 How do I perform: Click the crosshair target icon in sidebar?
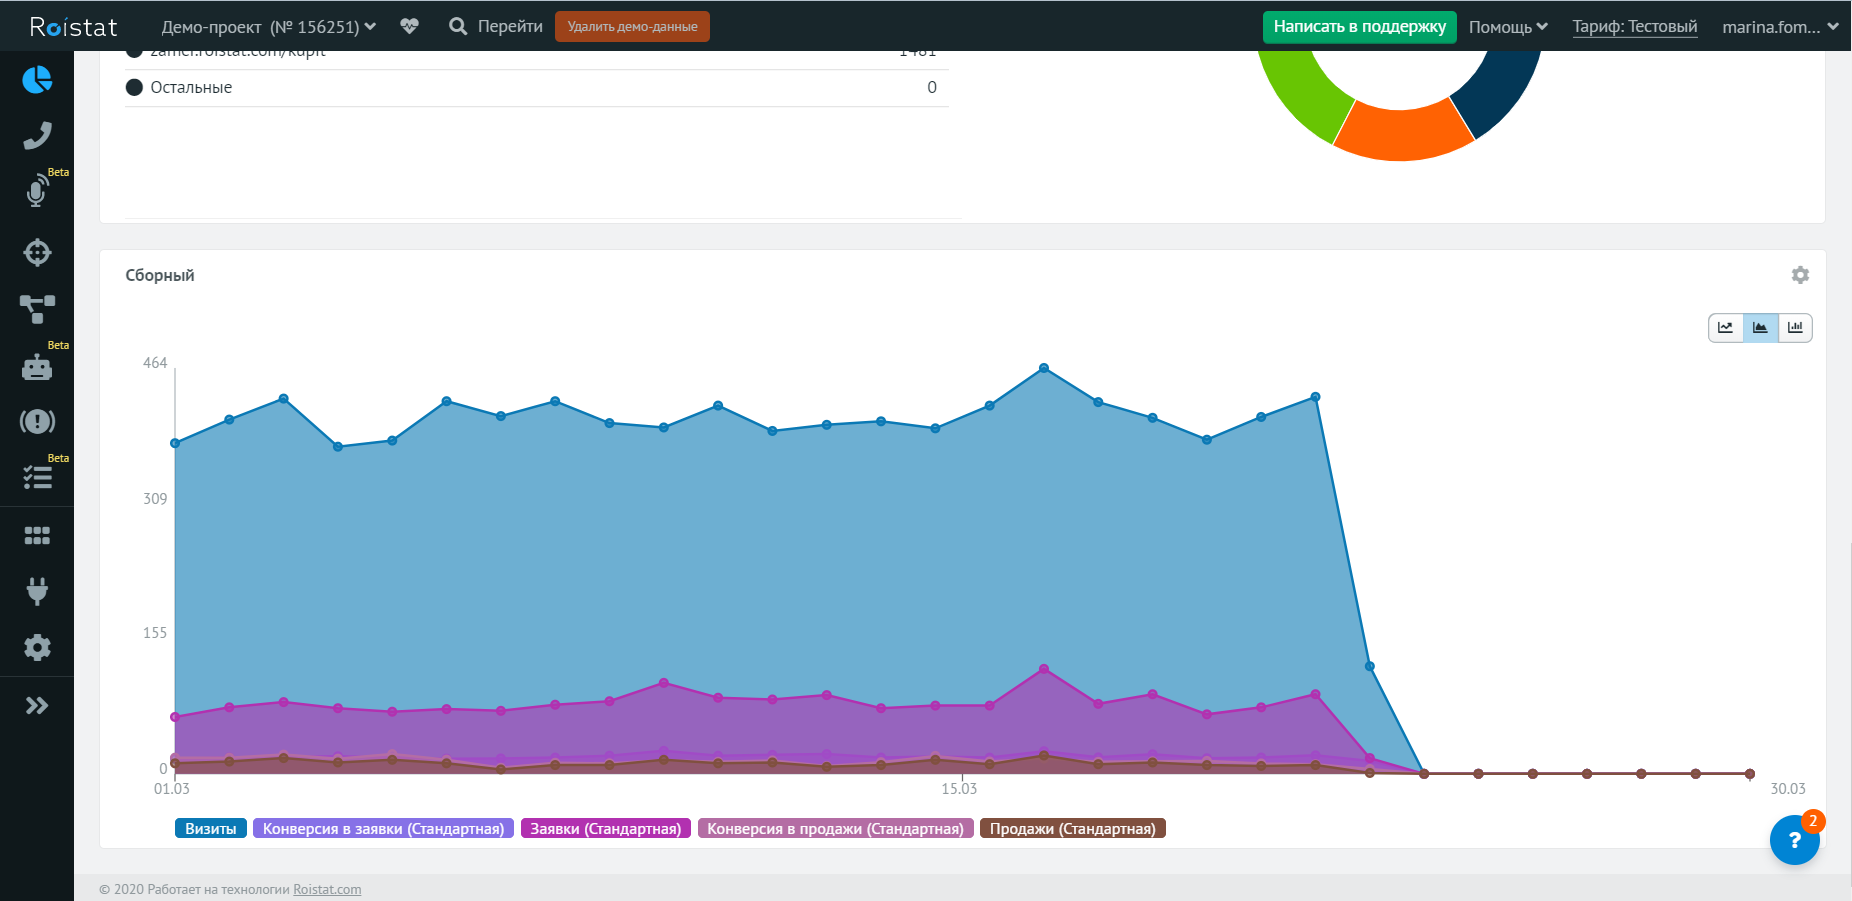point(37,253)
